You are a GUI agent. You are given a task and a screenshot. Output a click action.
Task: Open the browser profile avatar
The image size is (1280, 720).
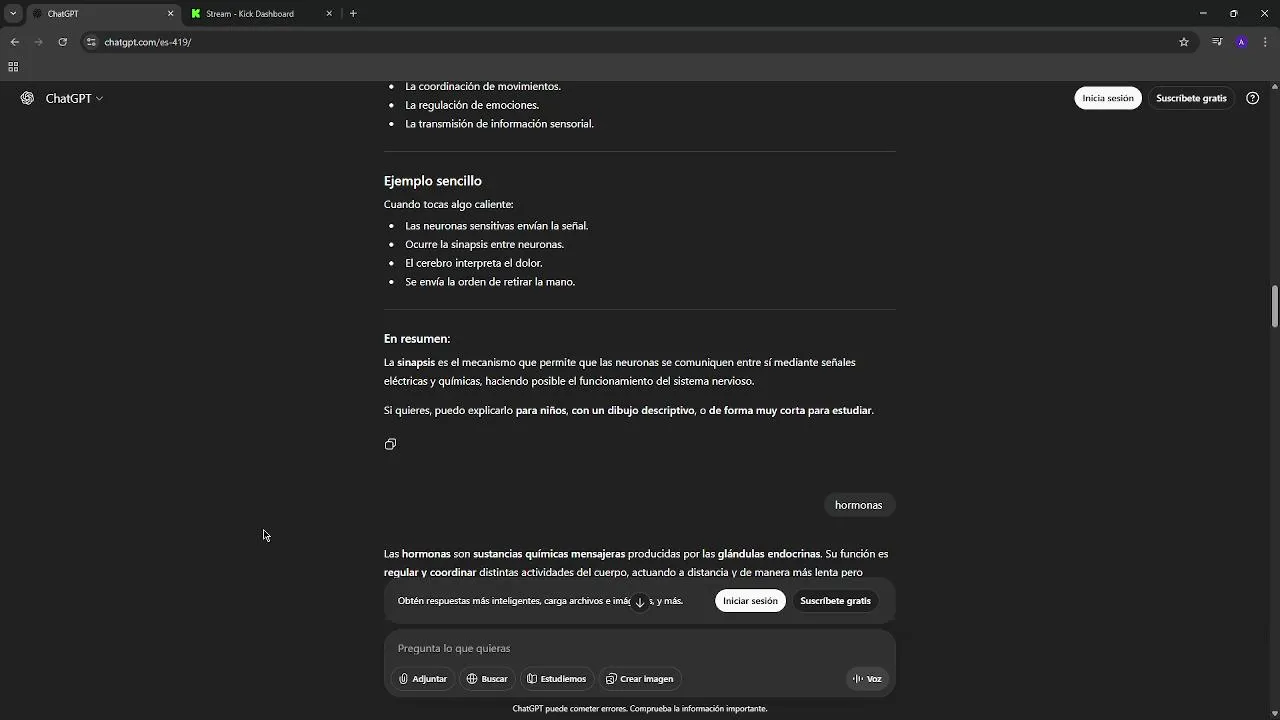pyautogui.click(x=1241, y=42)
